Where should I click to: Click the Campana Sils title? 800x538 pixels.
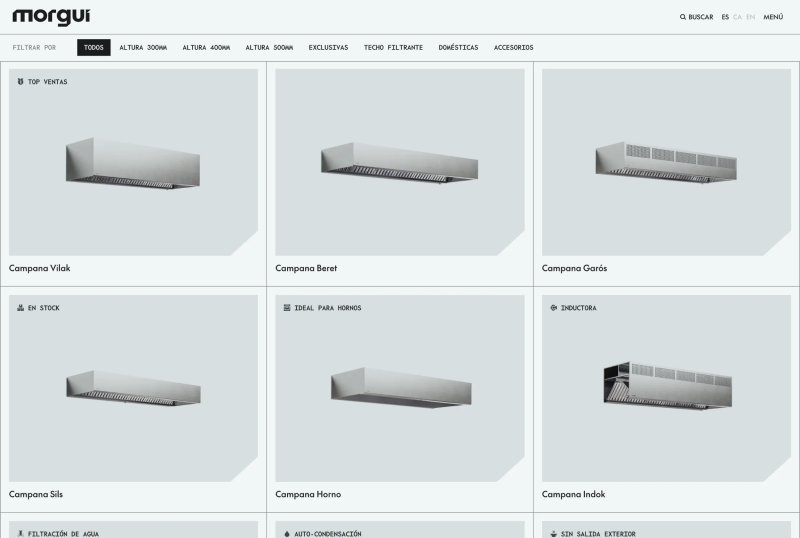[36, 494]
